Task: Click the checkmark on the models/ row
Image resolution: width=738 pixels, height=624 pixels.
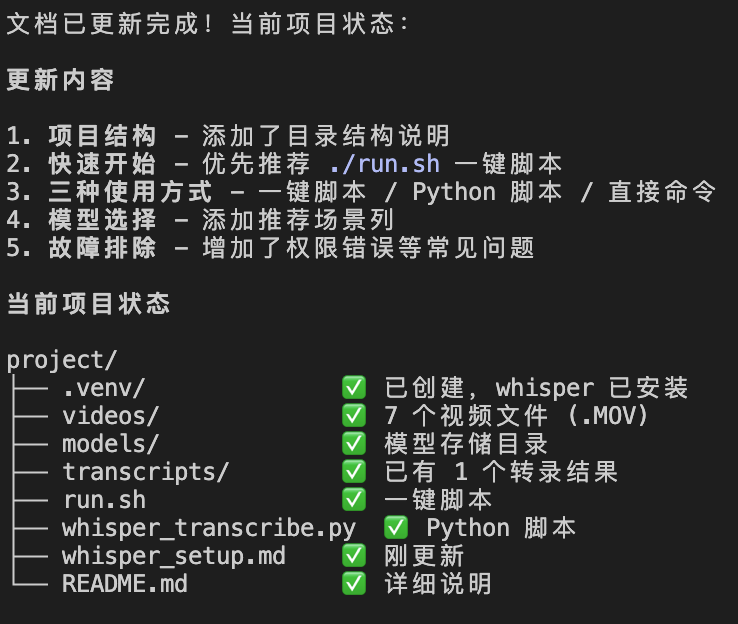Action: (x=353, y=443)
